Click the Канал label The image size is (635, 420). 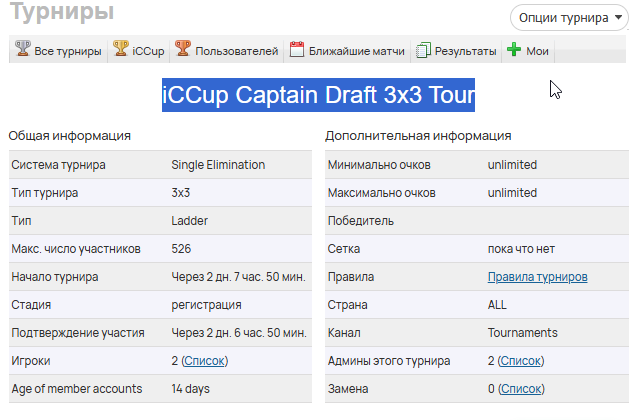click(344, 333)
